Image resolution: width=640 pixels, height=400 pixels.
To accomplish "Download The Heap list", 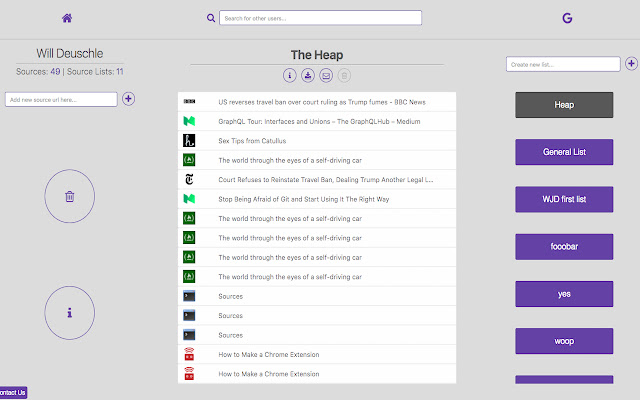I will tap(308, 76).
